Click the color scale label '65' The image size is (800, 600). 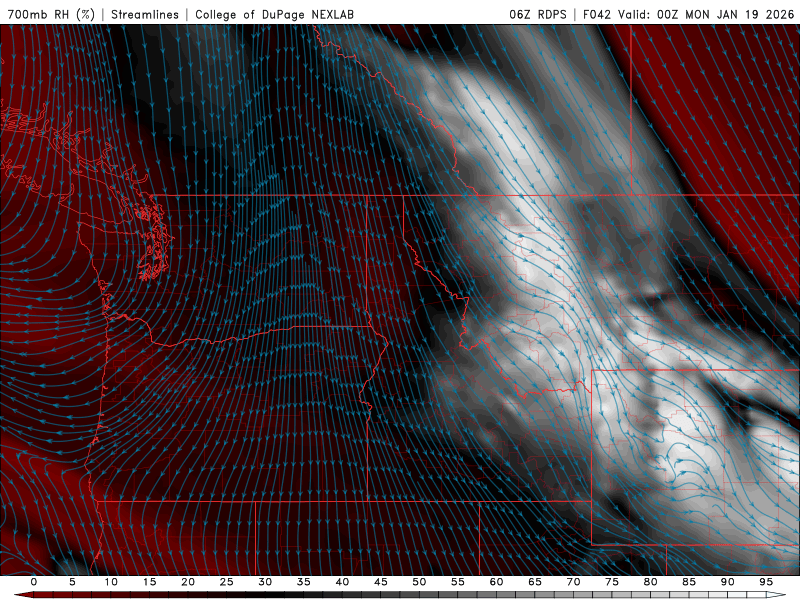point(535,582)
